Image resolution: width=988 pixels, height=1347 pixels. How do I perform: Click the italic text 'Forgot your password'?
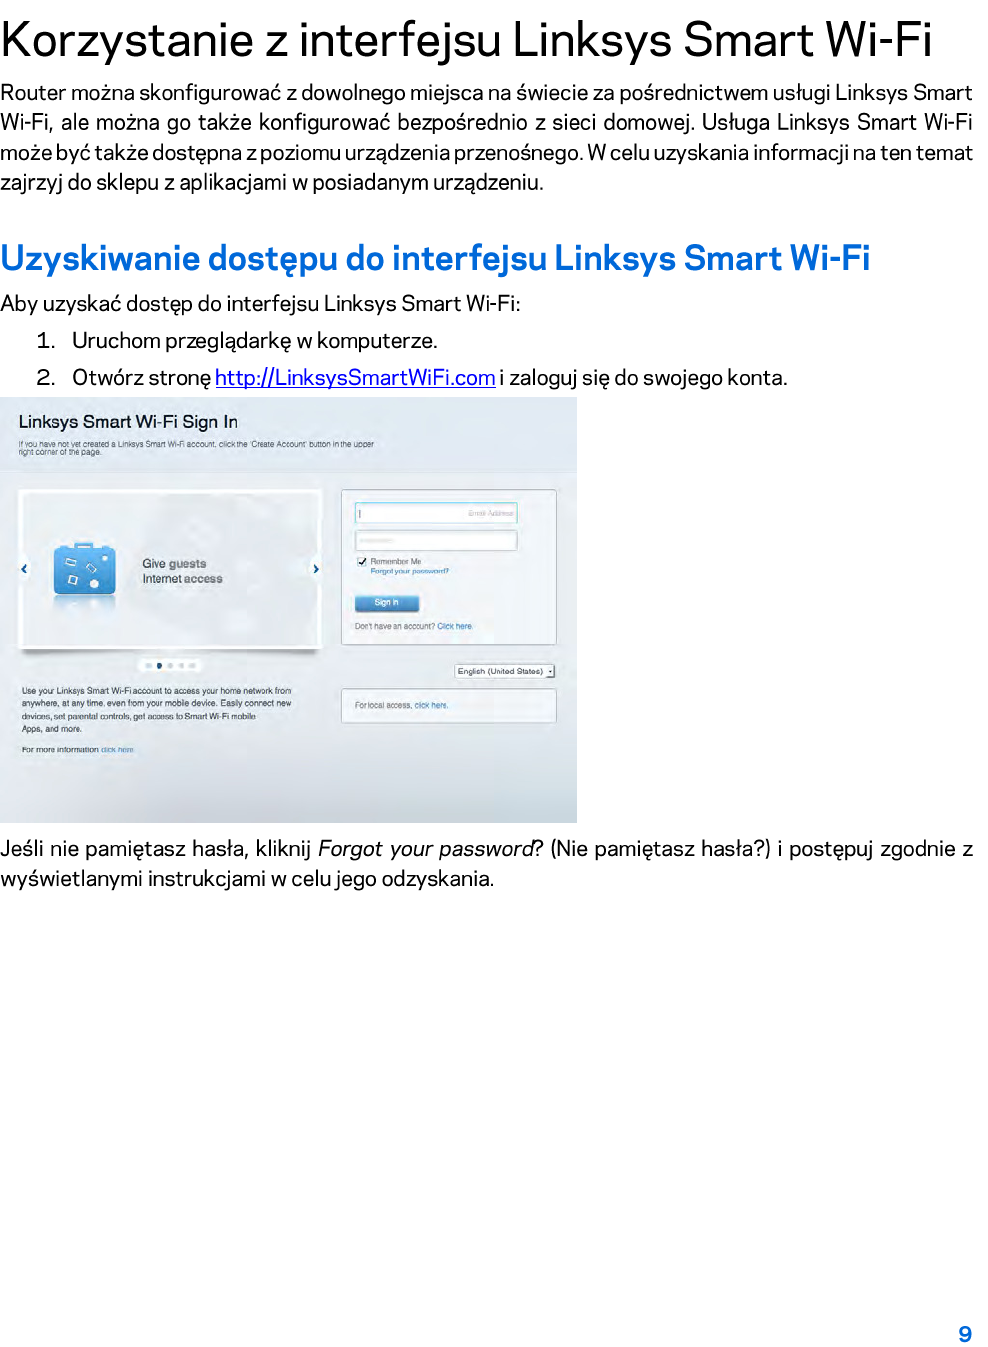tap(425, 849)
